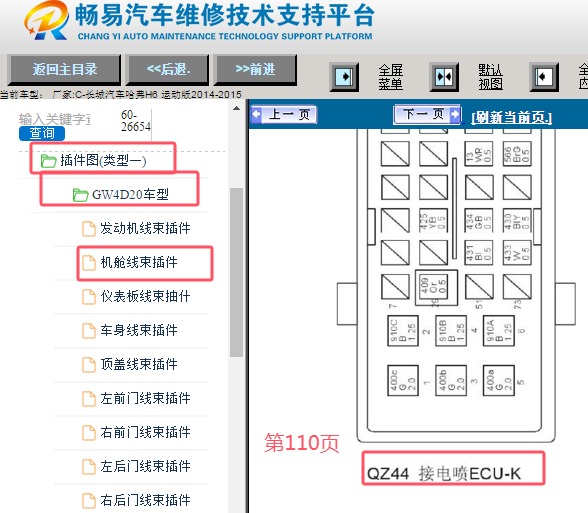Go forward with >>前进 button
This screenshot has height=513, width=588.
(255, 69)
